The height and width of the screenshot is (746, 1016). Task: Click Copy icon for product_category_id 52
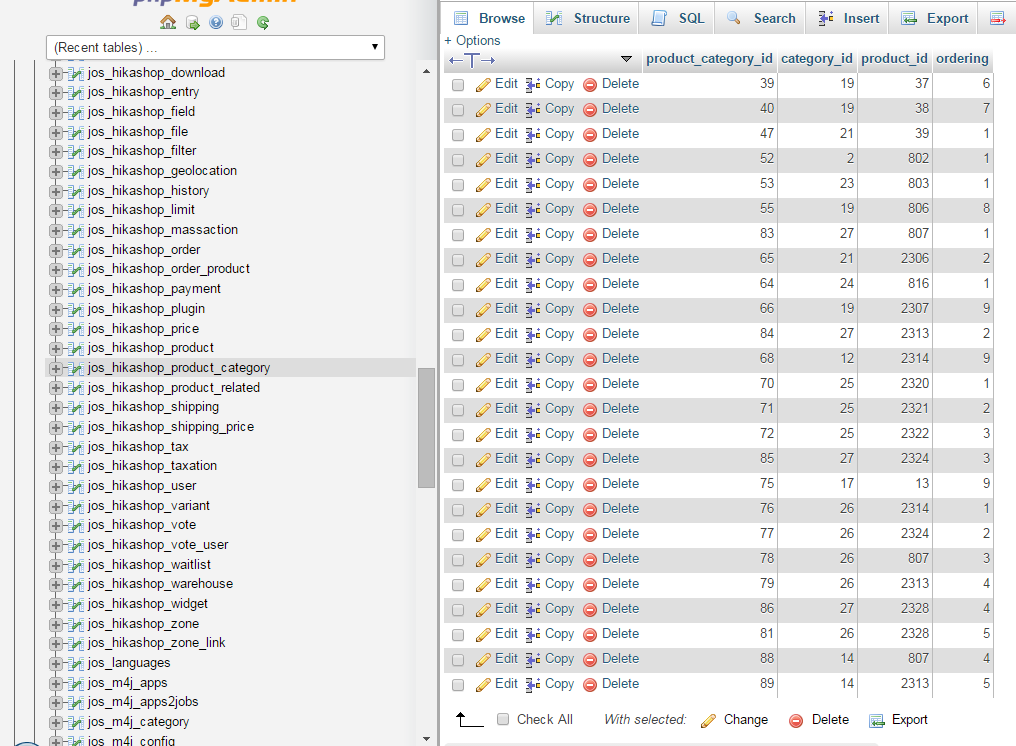pos(533,160)
